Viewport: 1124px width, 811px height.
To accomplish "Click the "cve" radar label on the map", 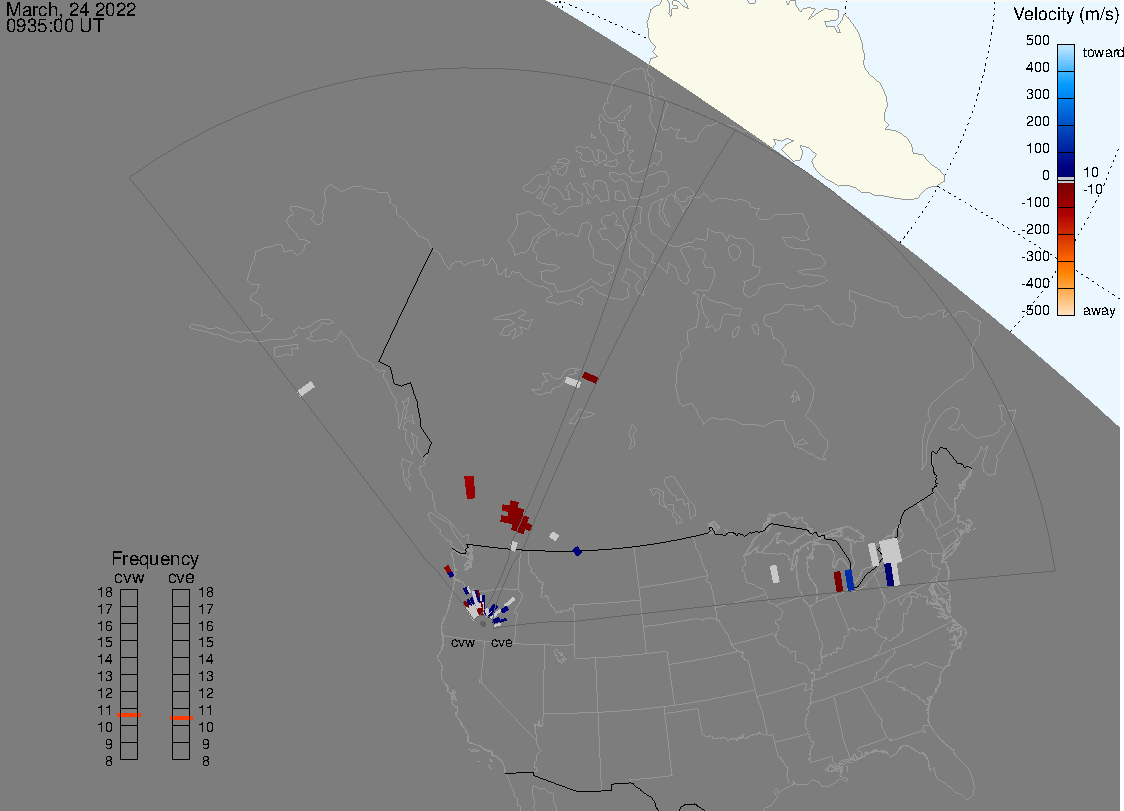I will (x=502, y=642).
